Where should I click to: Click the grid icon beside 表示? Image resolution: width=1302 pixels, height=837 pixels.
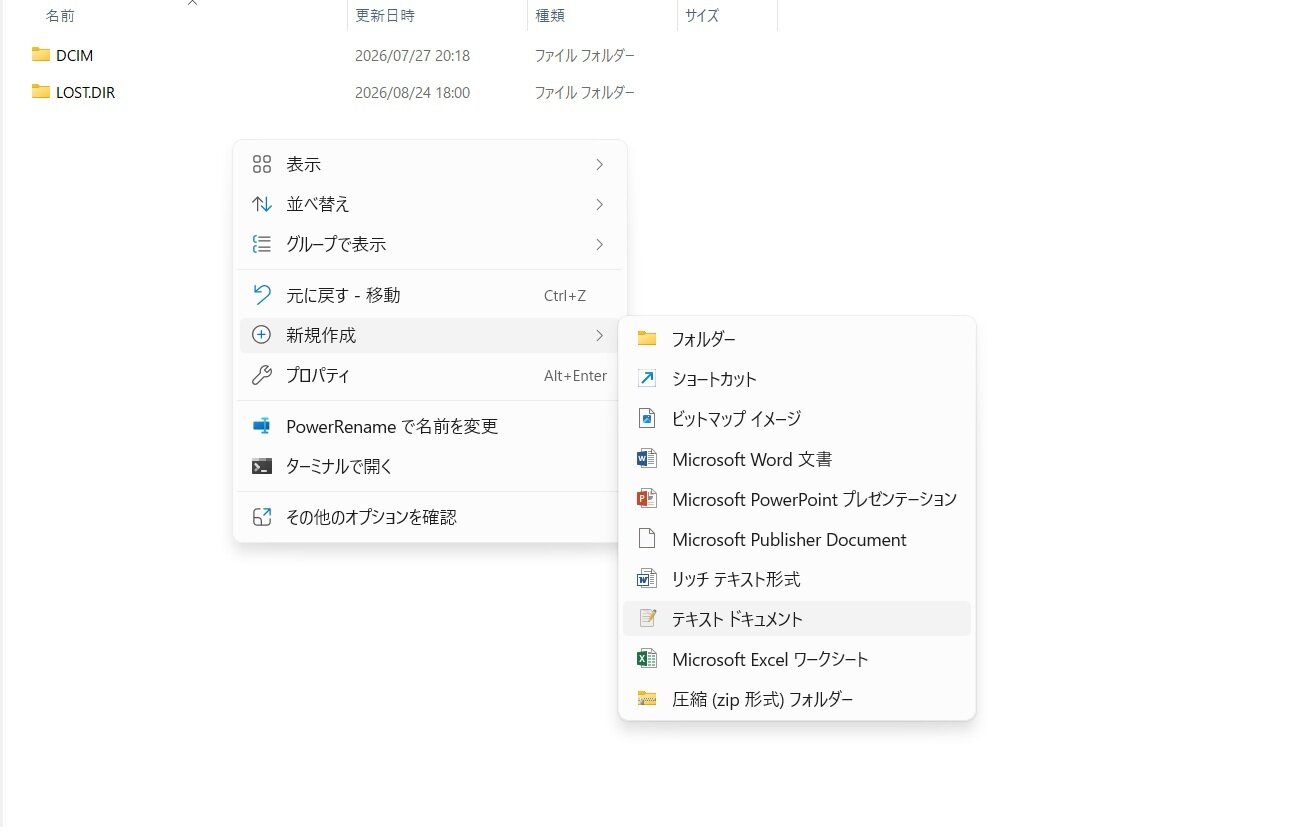coord(262,164)
